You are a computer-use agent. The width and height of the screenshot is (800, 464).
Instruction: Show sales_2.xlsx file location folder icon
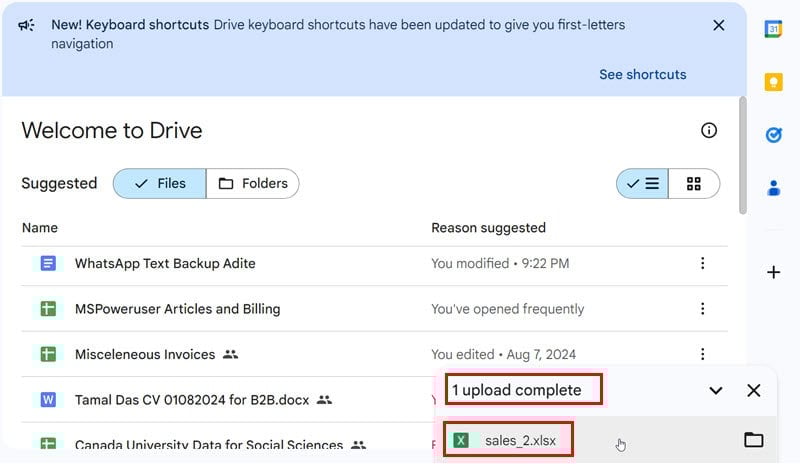[x=754, y=440]
